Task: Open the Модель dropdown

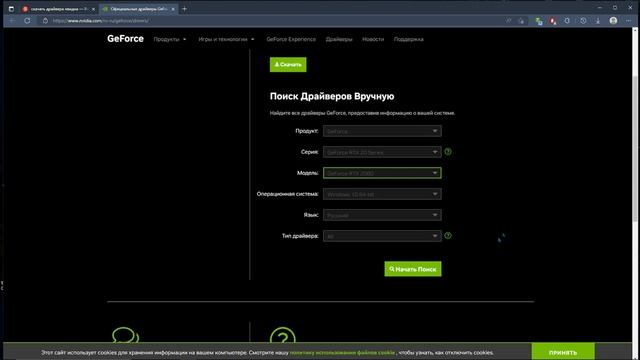Action: coord(382,173)
